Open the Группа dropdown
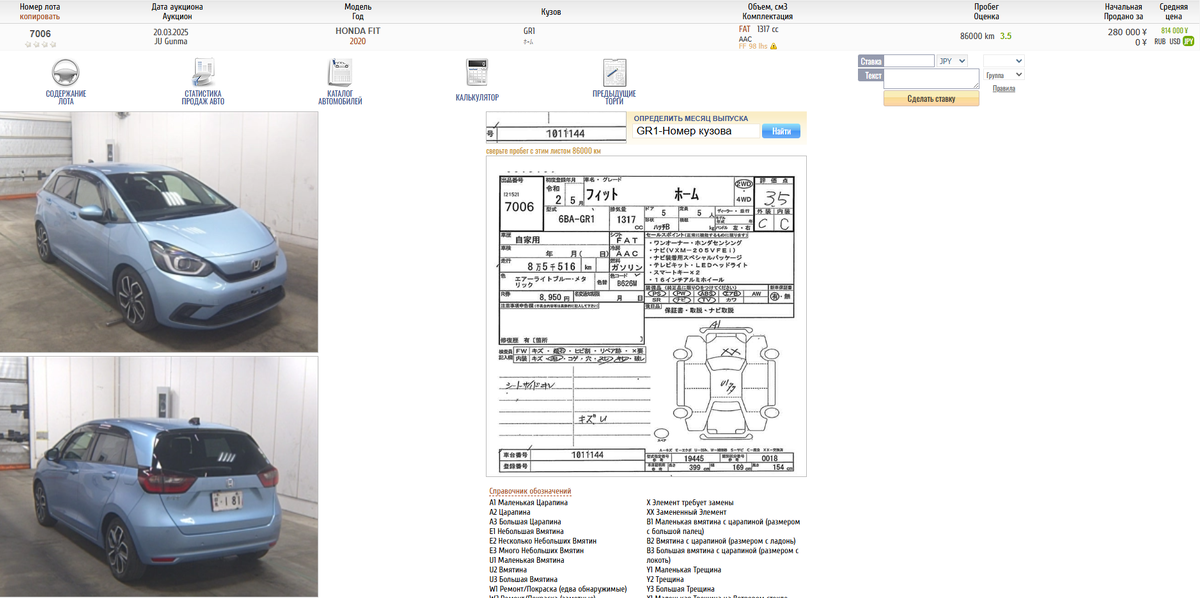Image resolution: width=1200 pixels, height=598 pixels. click(x=1004, y=75)
